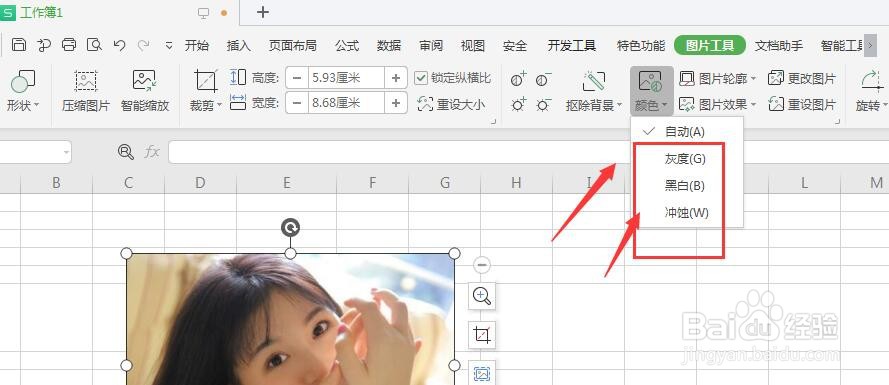Screen dimensions: 889x385
Task: Open the 形状 shape dropdown
Action: click(x=23, y=91)
